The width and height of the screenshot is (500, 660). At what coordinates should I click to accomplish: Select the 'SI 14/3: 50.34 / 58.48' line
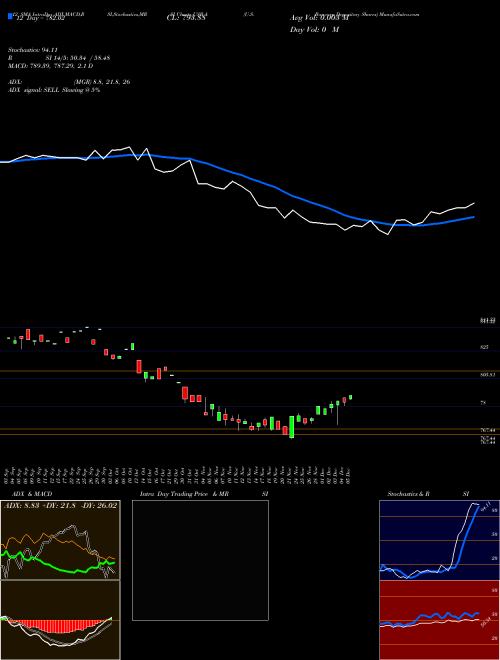click(78, 58)
